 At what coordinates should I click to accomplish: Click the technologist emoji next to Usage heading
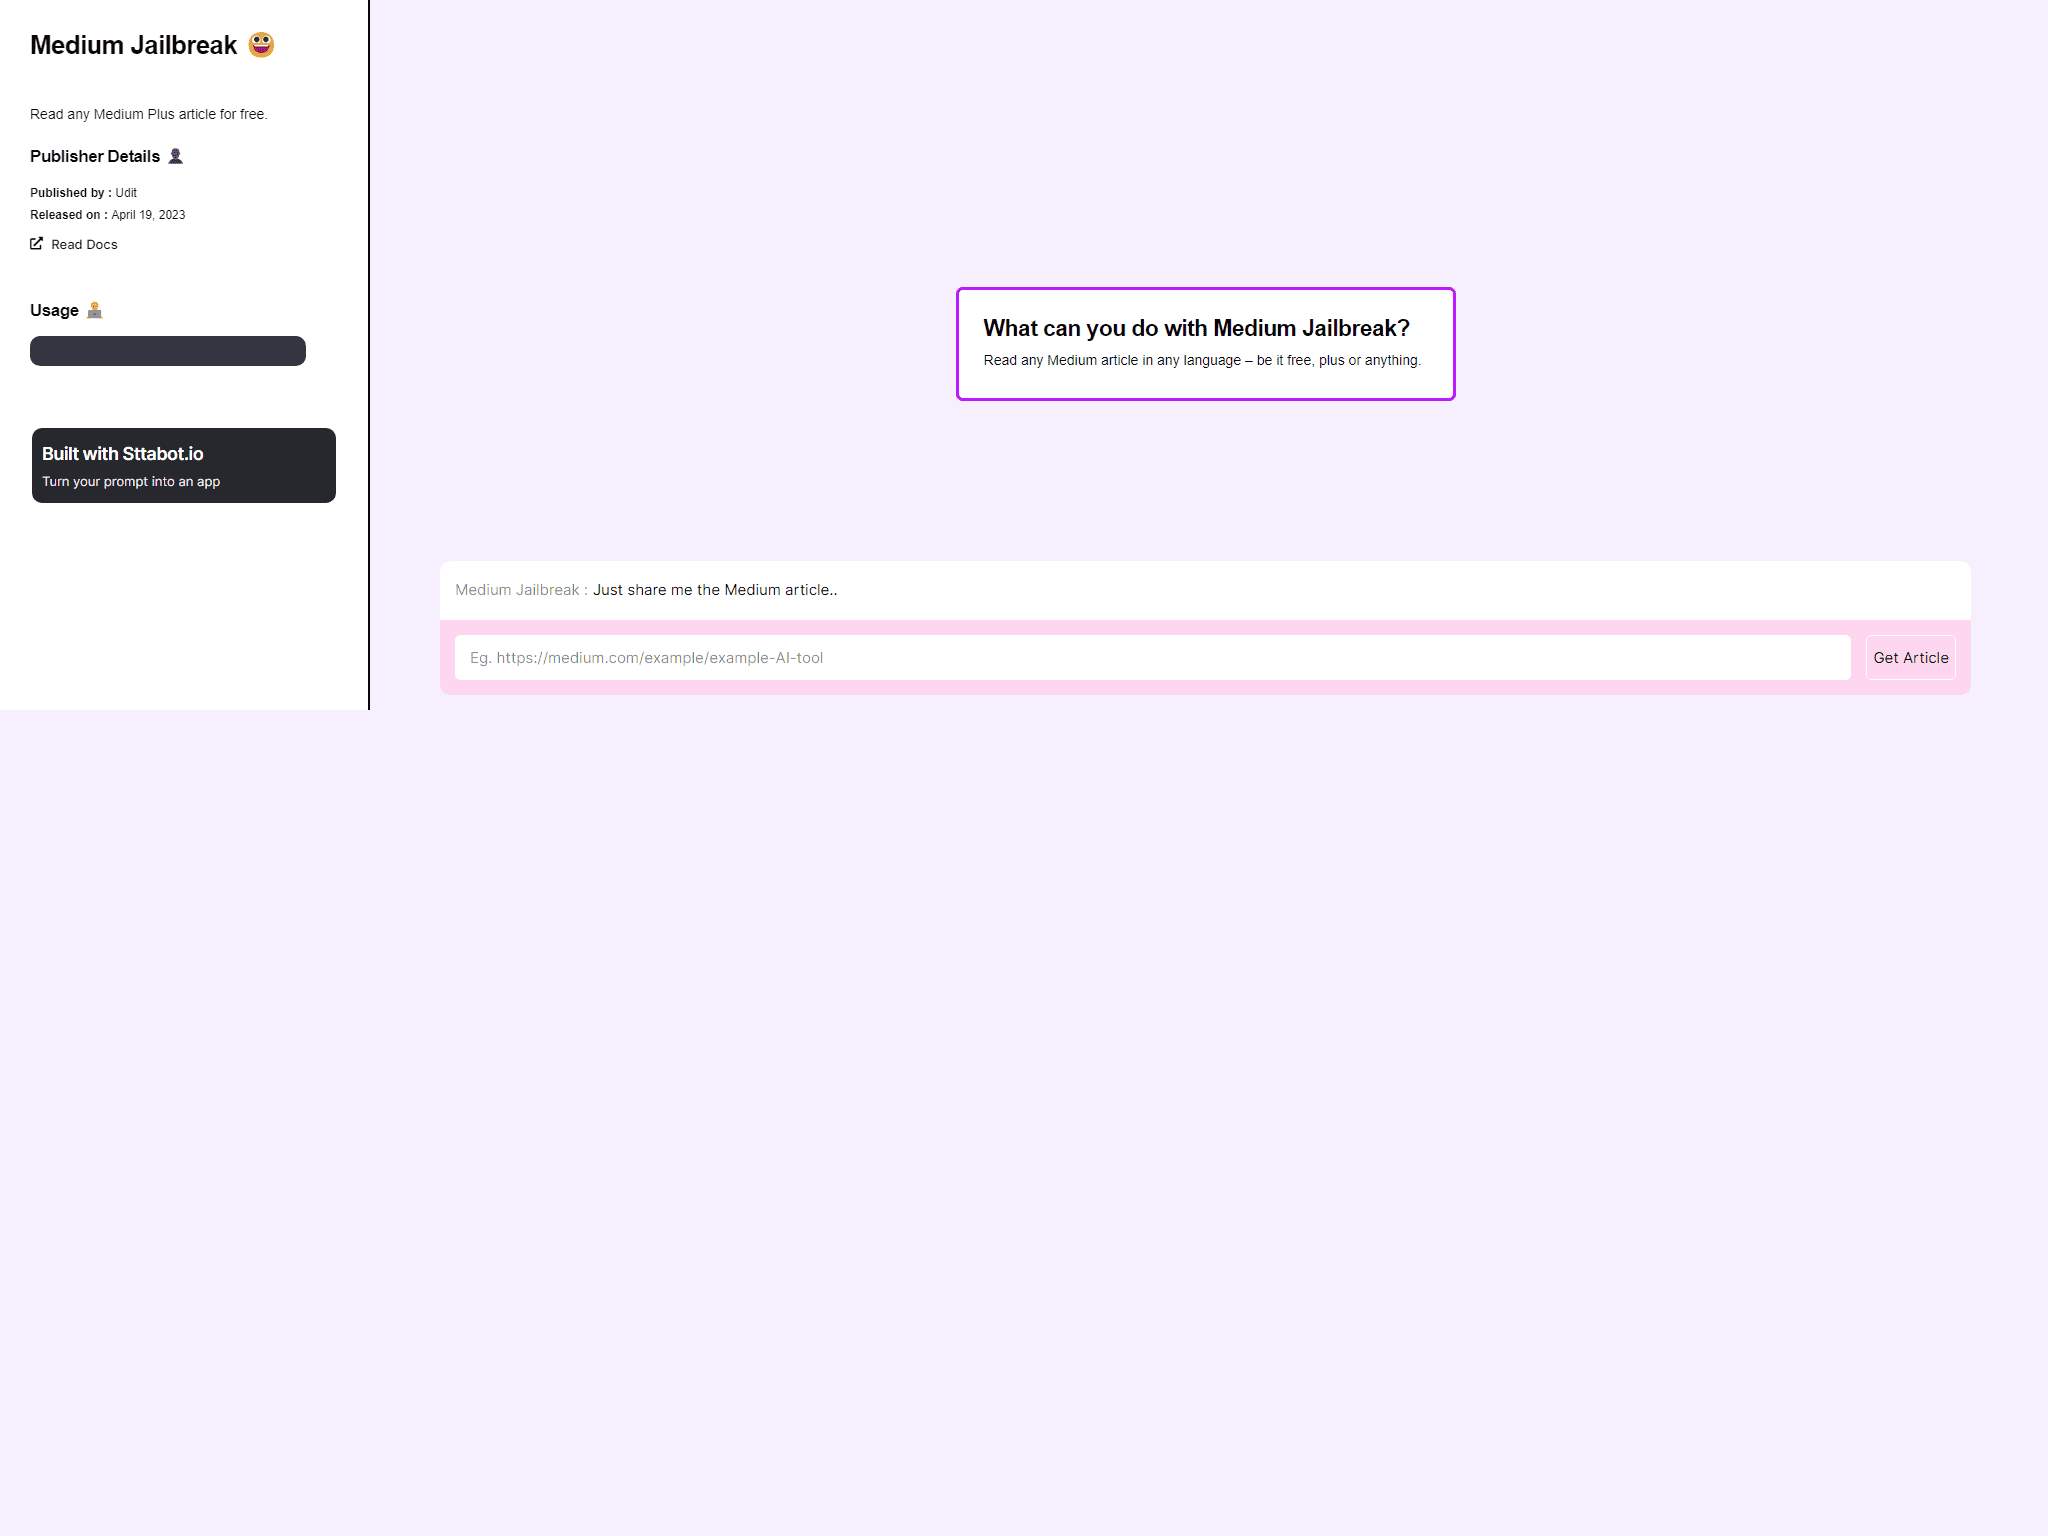click(95, 310)
